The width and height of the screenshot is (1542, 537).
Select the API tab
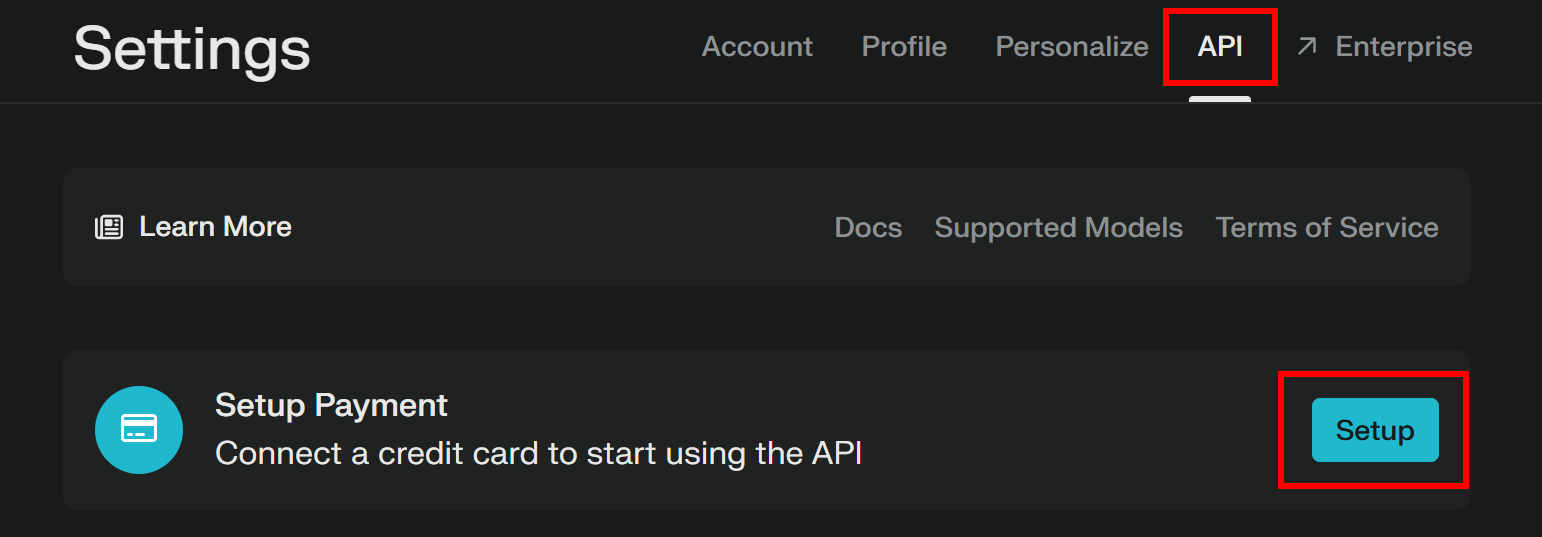click(x=1220, y=47)
